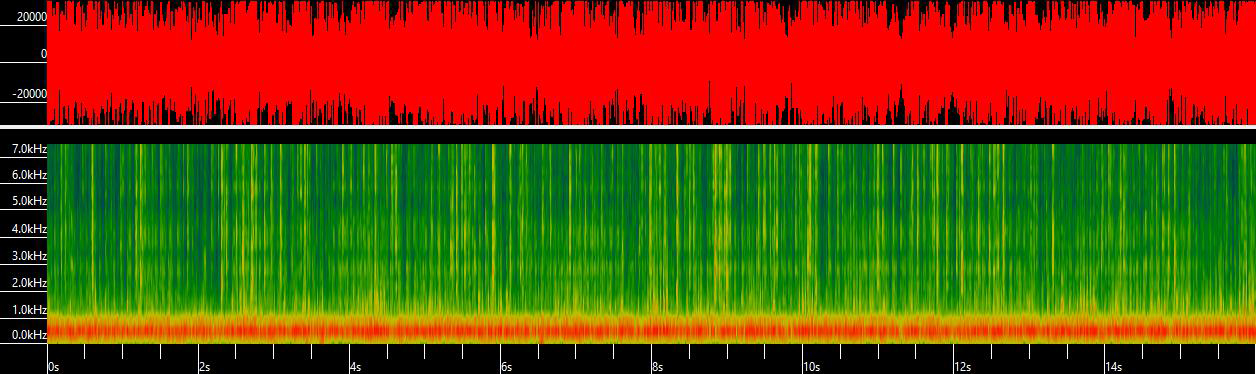Click the white divider between waveform and spectrogram
The image size is (1256, 374).
click(x=628, y=128)
